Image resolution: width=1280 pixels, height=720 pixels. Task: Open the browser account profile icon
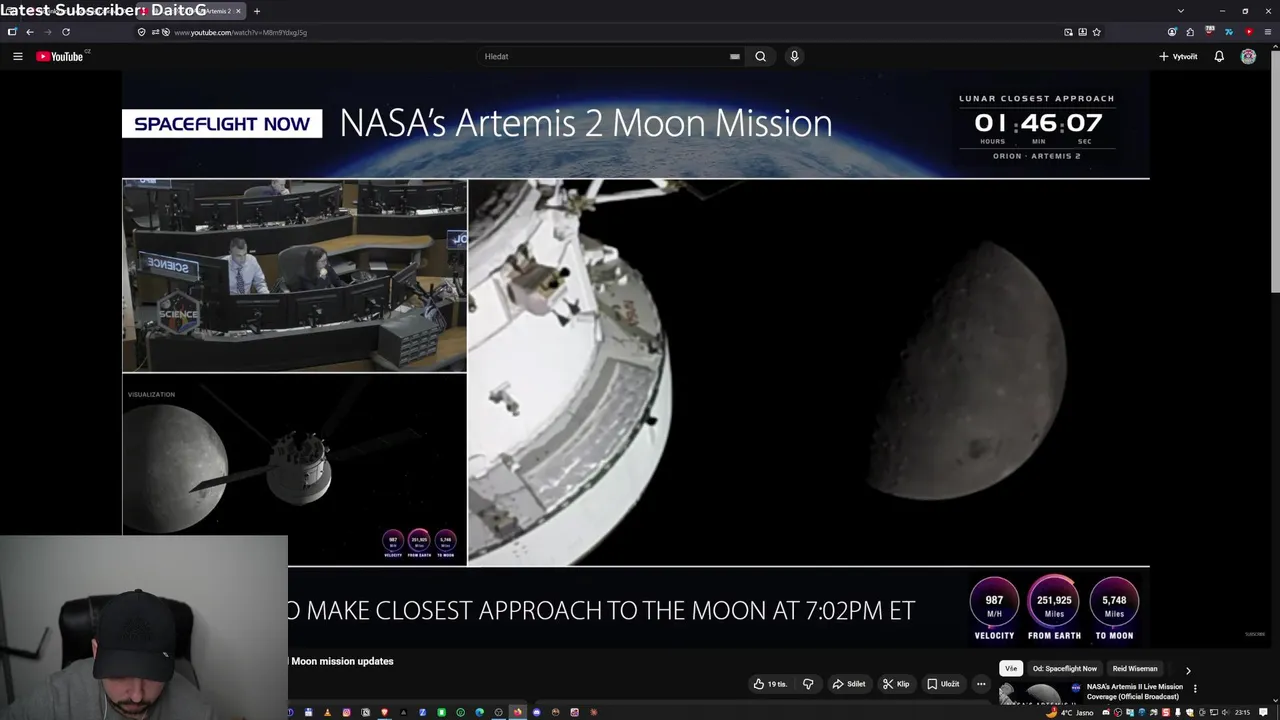point(1172,32)
